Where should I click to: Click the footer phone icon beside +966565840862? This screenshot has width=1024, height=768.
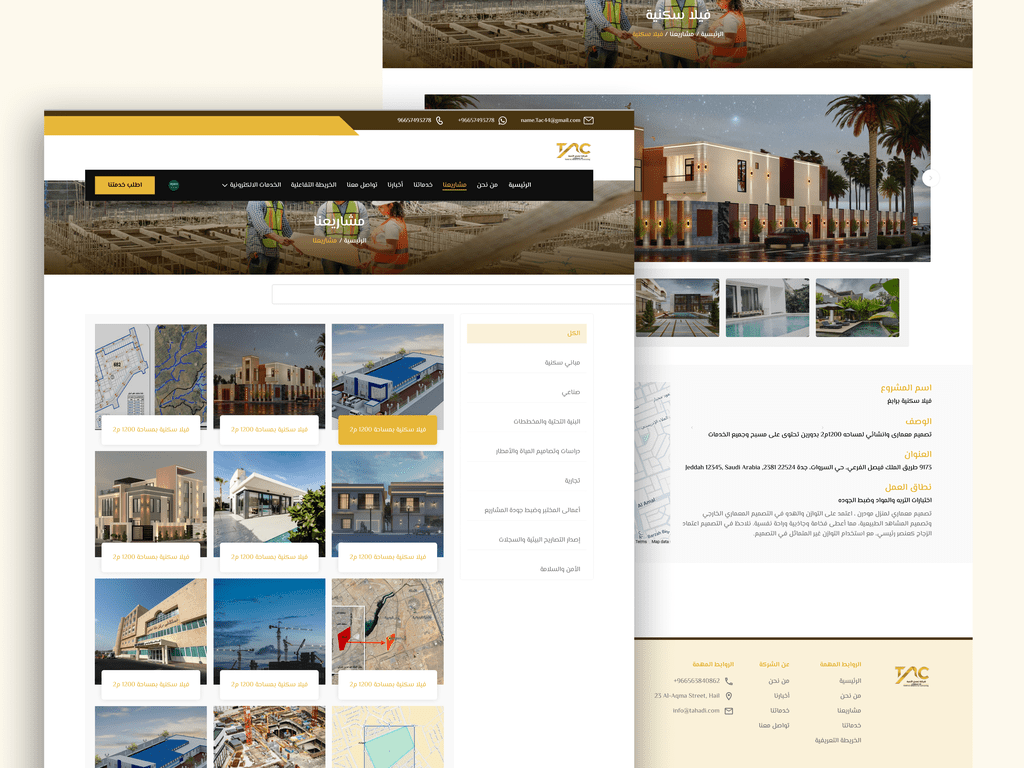click(x=729, y=680)
